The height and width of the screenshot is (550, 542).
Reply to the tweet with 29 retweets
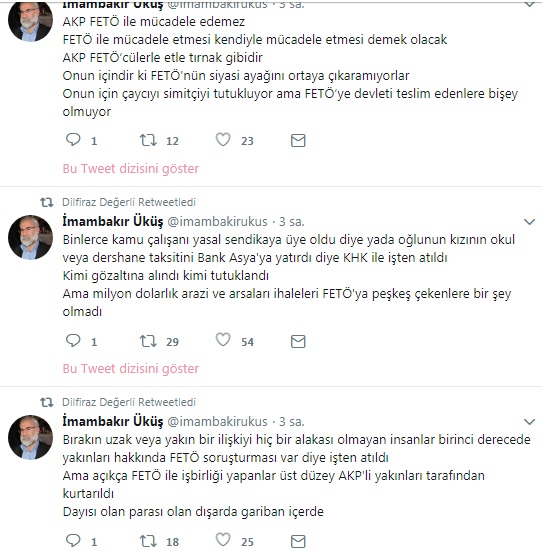coord(73,340)
